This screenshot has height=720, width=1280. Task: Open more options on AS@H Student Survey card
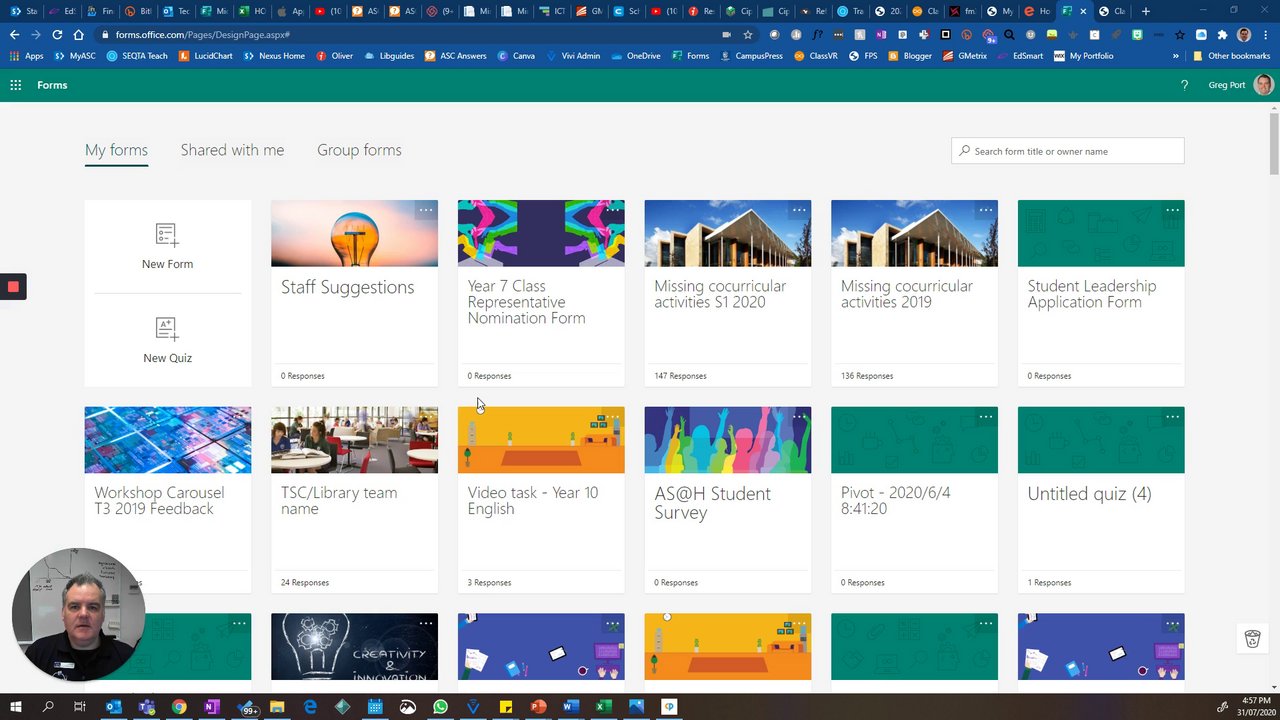click(799, 417)
